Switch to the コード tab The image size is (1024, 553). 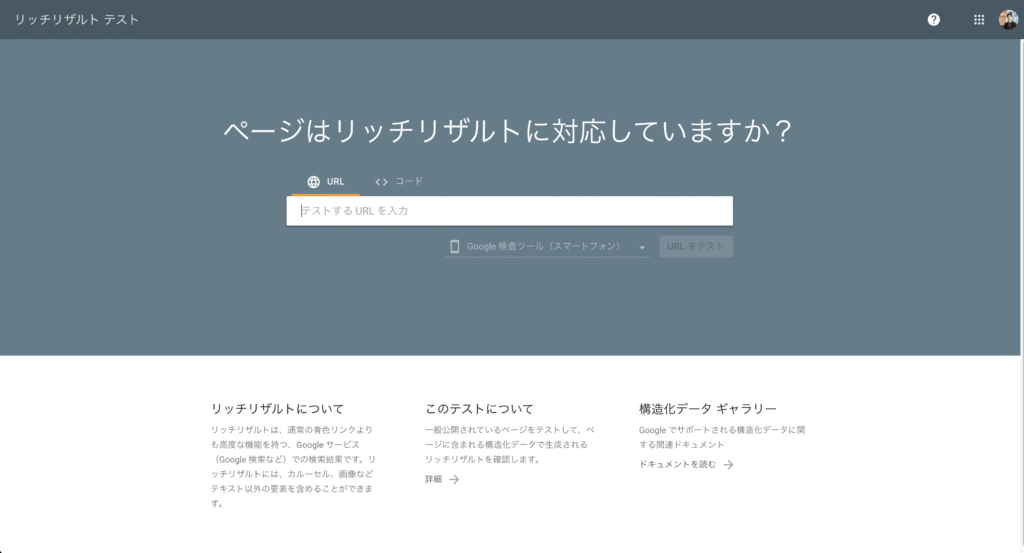pos(399,182)
